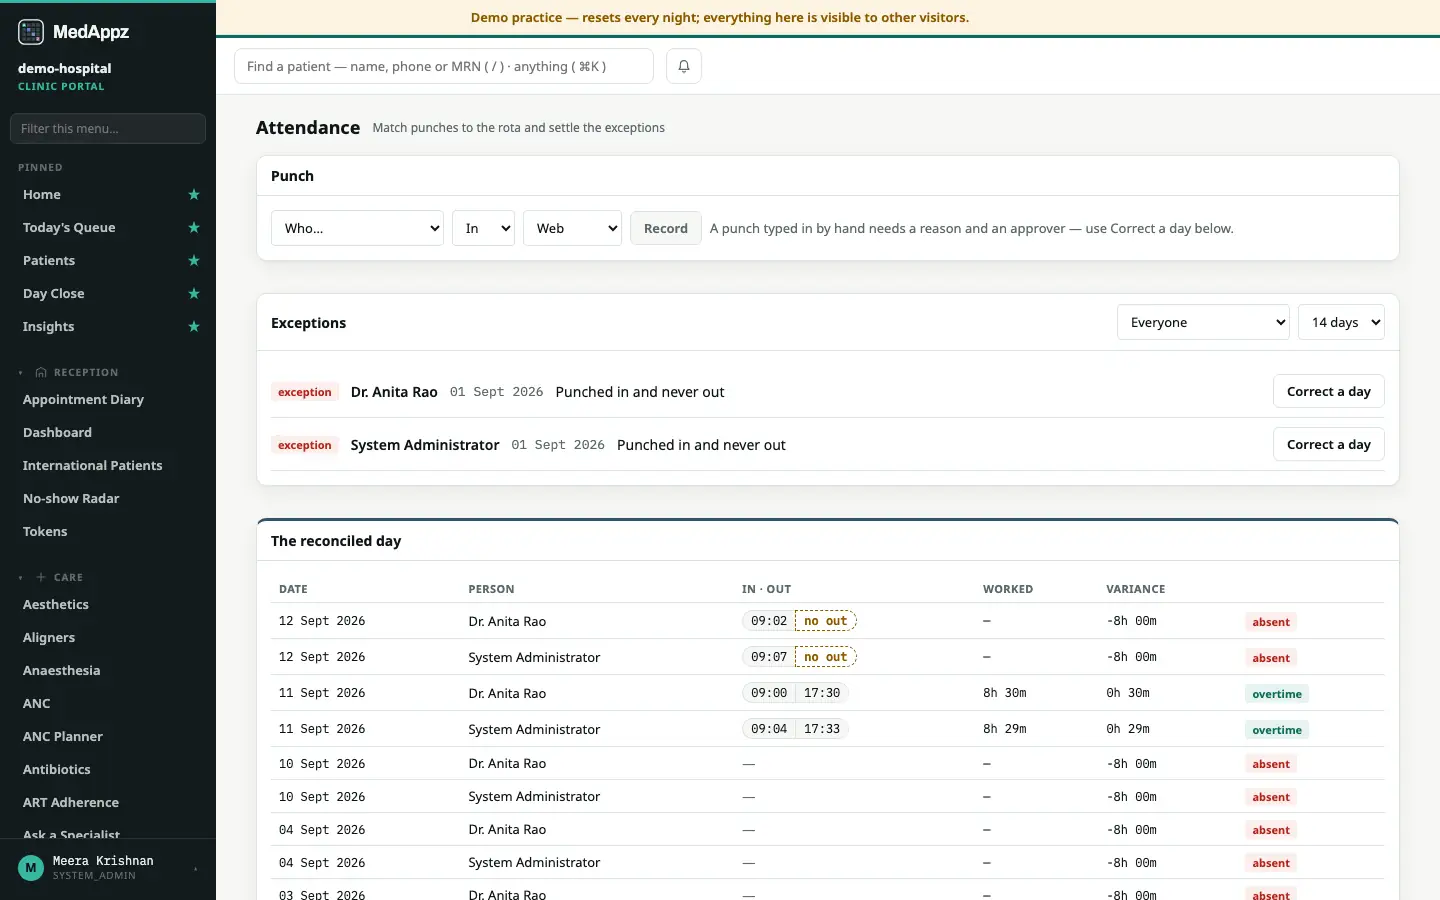Open the ANC menu item
1440x900 pixels.
(37, 704)
